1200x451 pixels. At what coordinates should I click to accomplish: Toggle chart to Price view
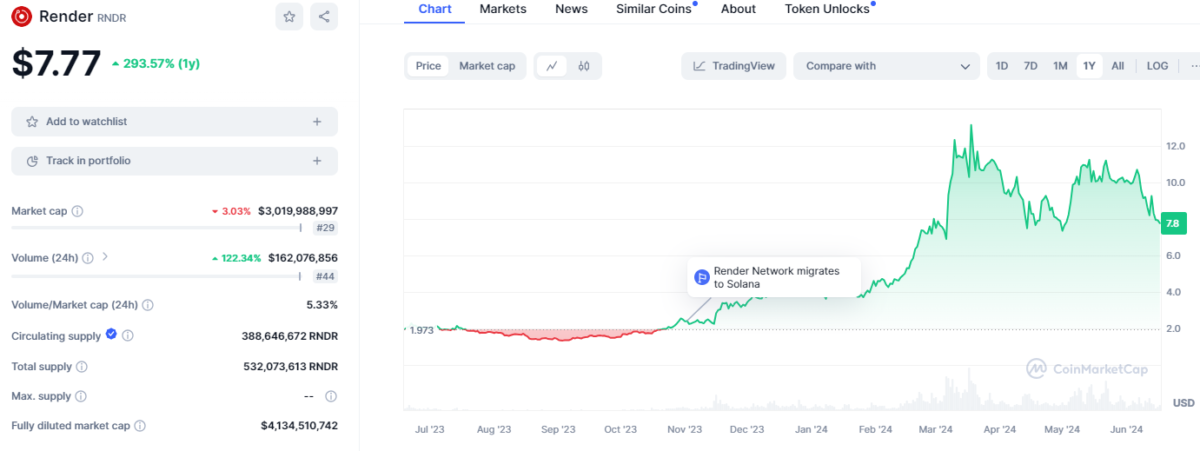(x=428, y=66)
